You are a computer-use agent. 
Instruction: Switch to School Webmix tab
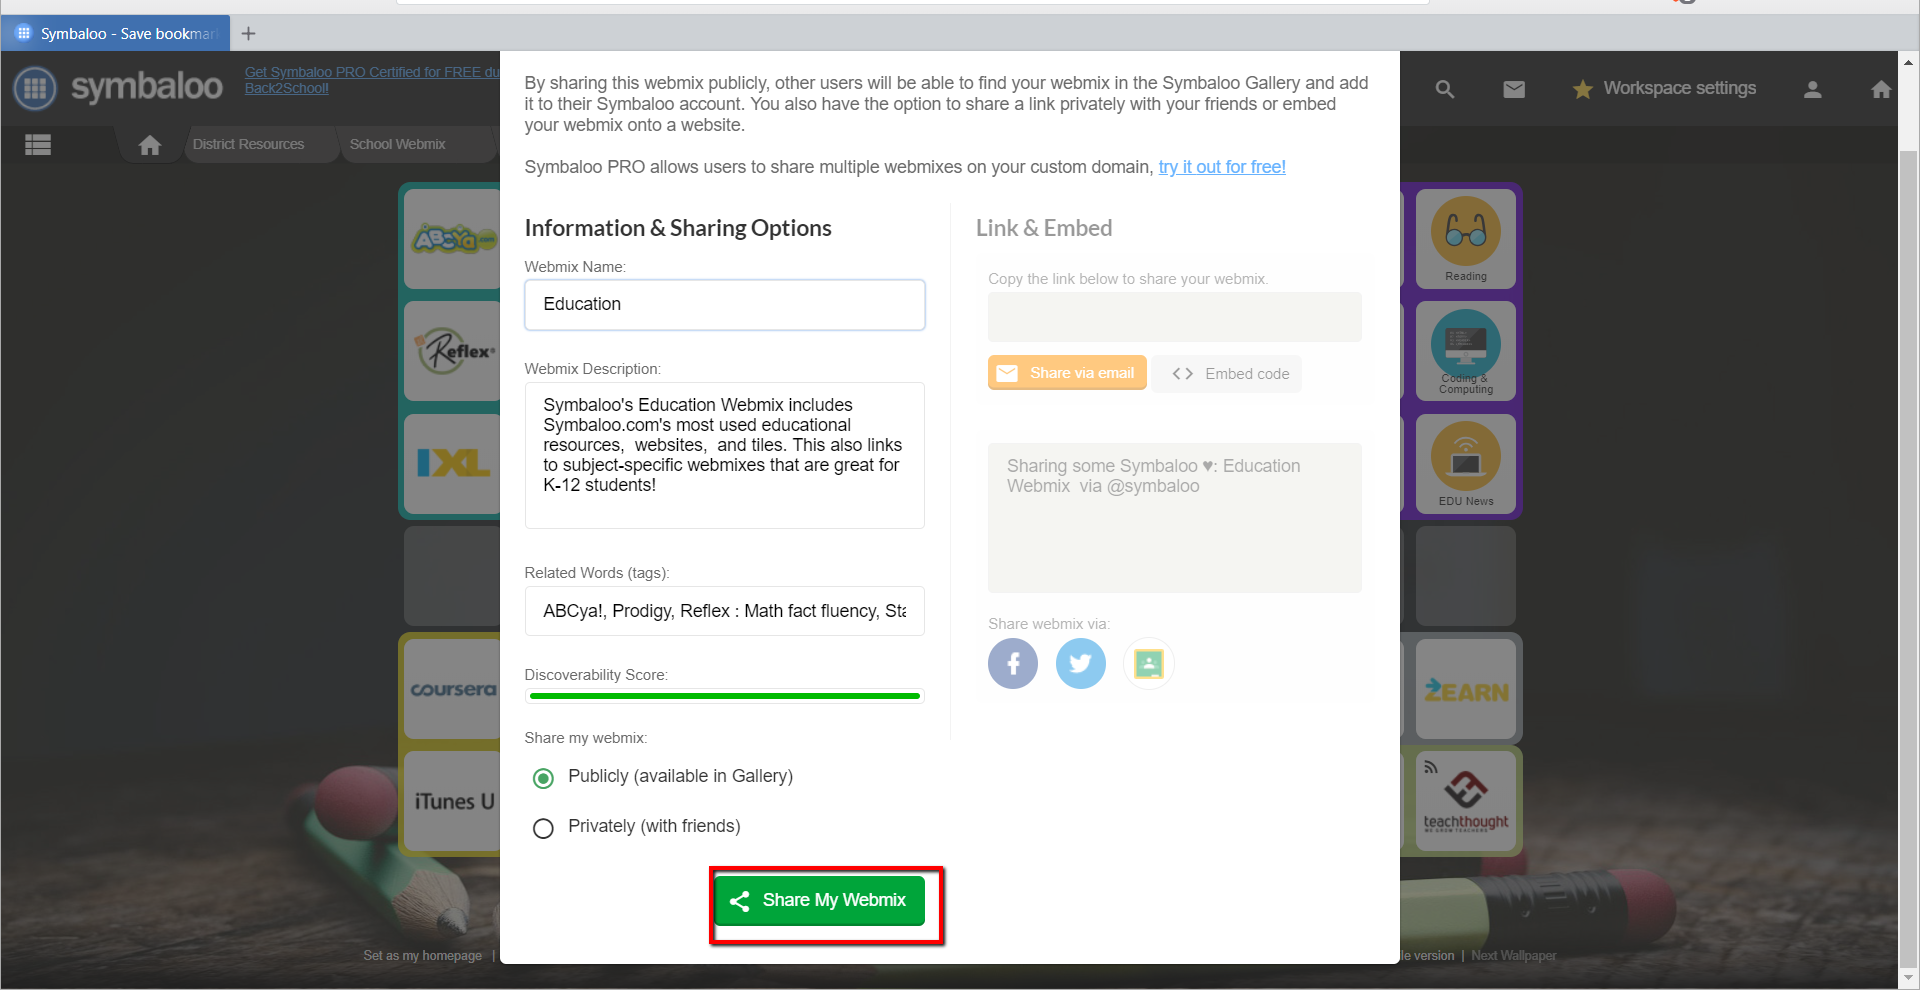point(398,145)
